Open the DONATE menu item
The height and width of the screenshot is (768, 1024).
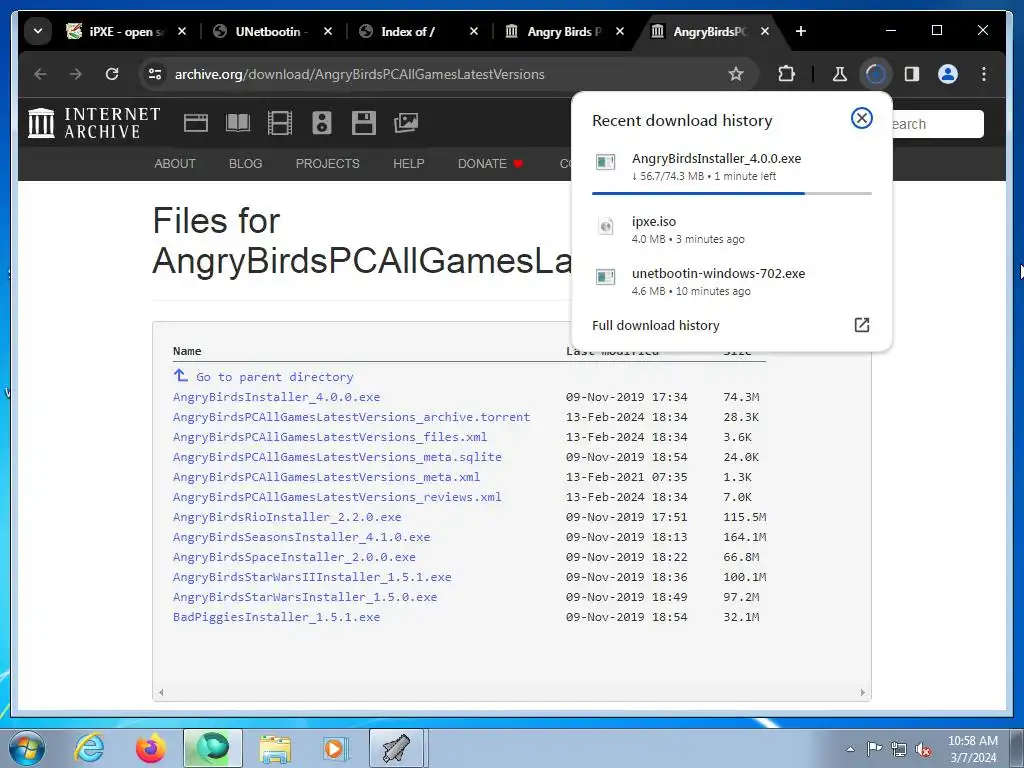(x=490, y=164)
